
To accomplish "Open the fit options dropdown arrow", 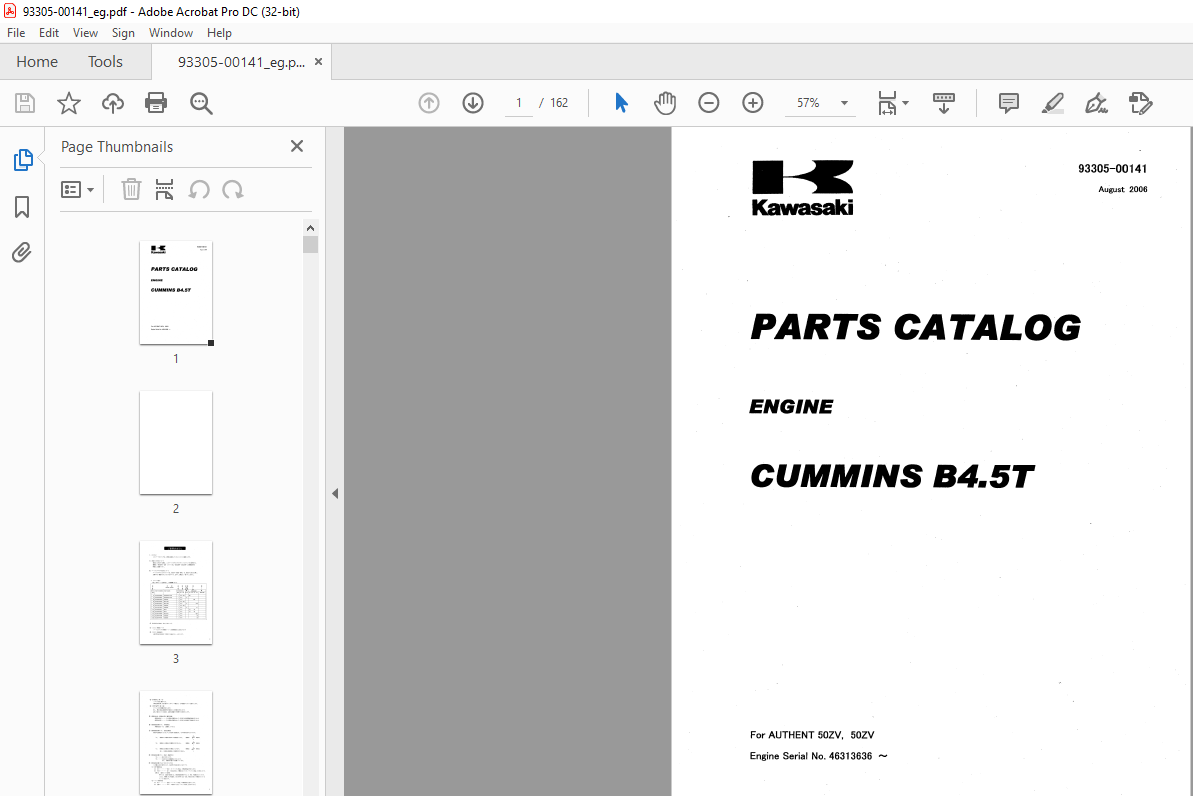I will pos(905,103).
